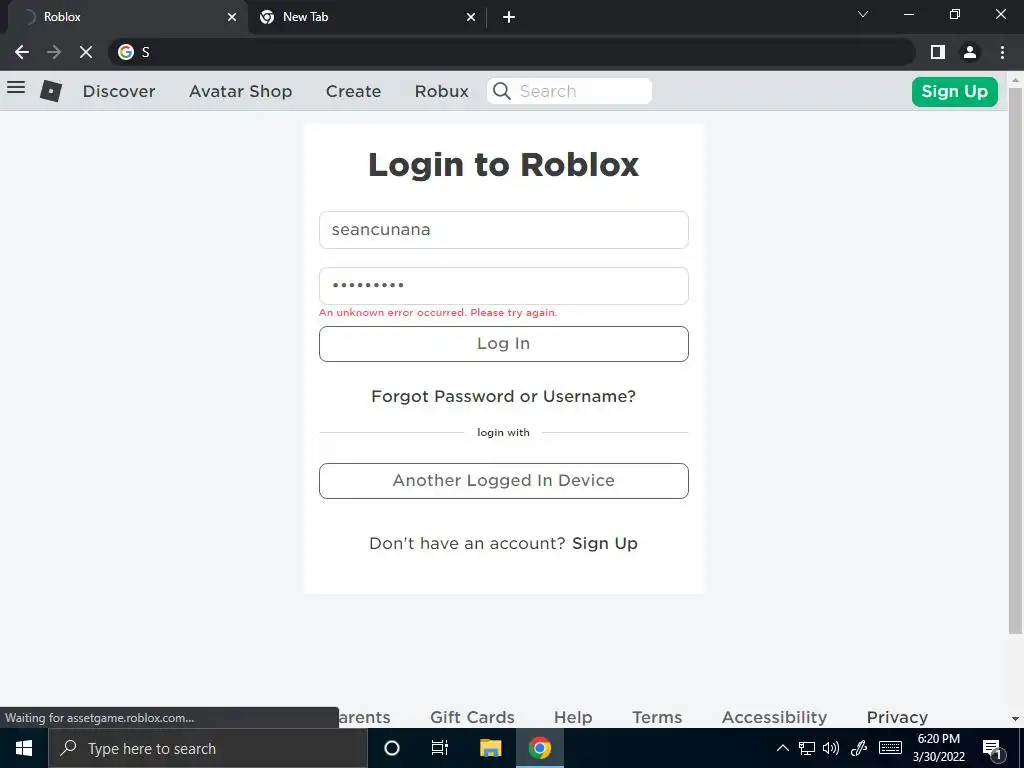Close the New Tab tab
The image size is (1024, 768).
click(x=471, y=17)
